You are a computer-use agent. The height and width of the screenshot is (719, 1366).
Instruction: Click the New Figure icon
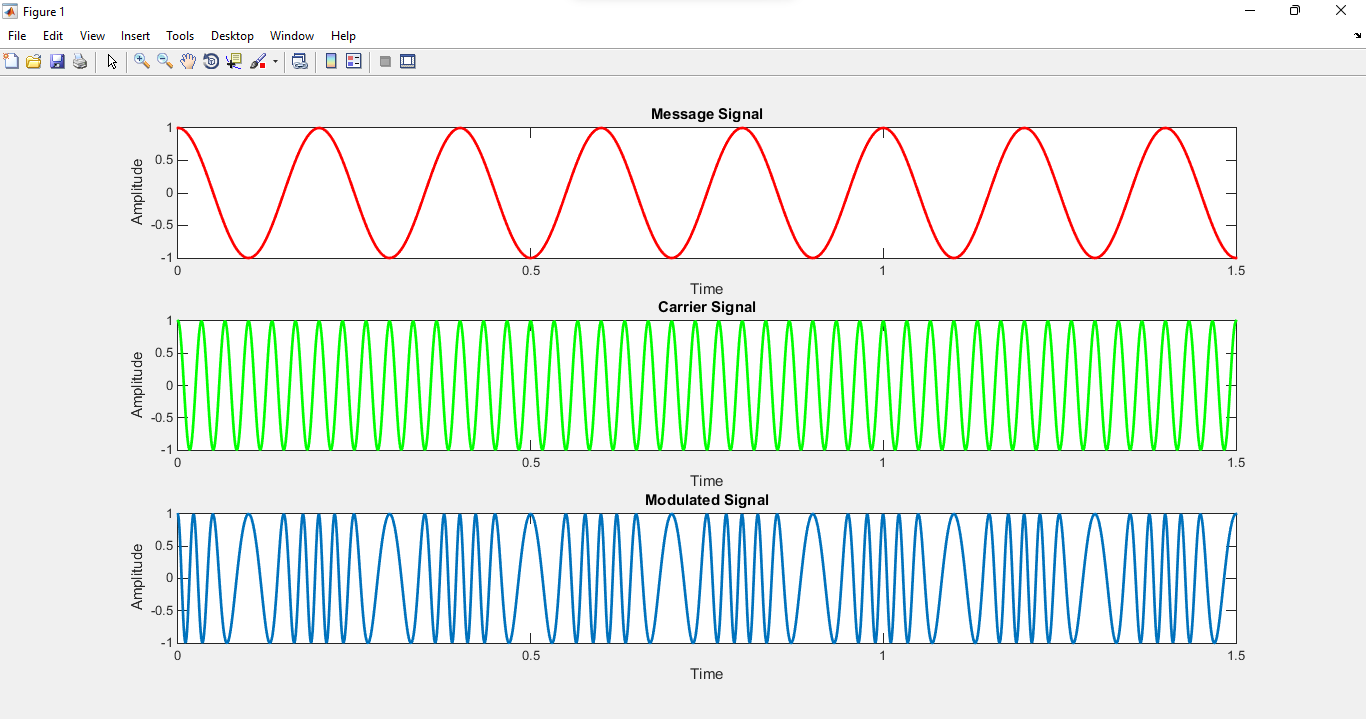12,61
